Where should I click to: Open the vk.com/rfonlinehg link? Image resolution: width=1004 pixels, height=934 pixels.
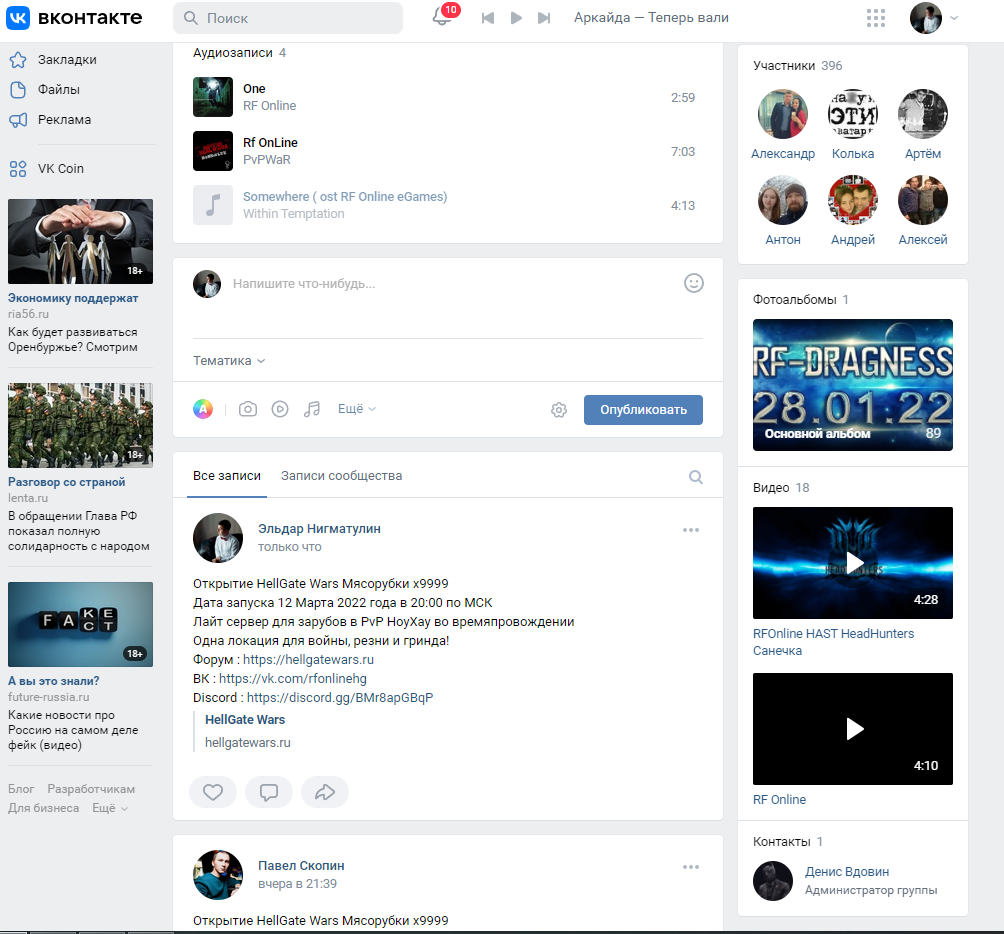(293, 679)
